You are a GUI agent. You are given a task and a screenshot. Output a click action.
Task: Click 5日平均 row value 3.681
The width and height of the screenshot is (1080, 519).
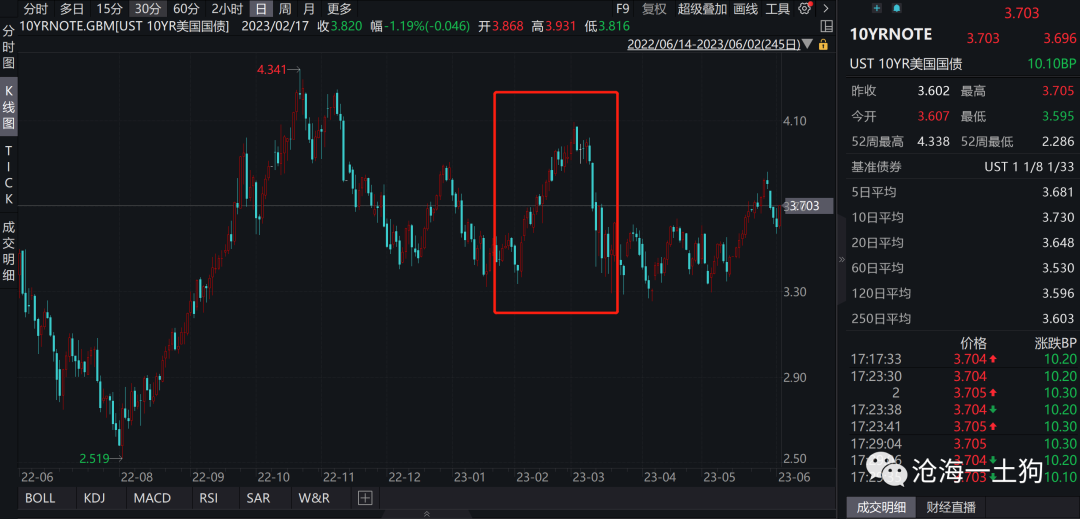pos(1058,192)
